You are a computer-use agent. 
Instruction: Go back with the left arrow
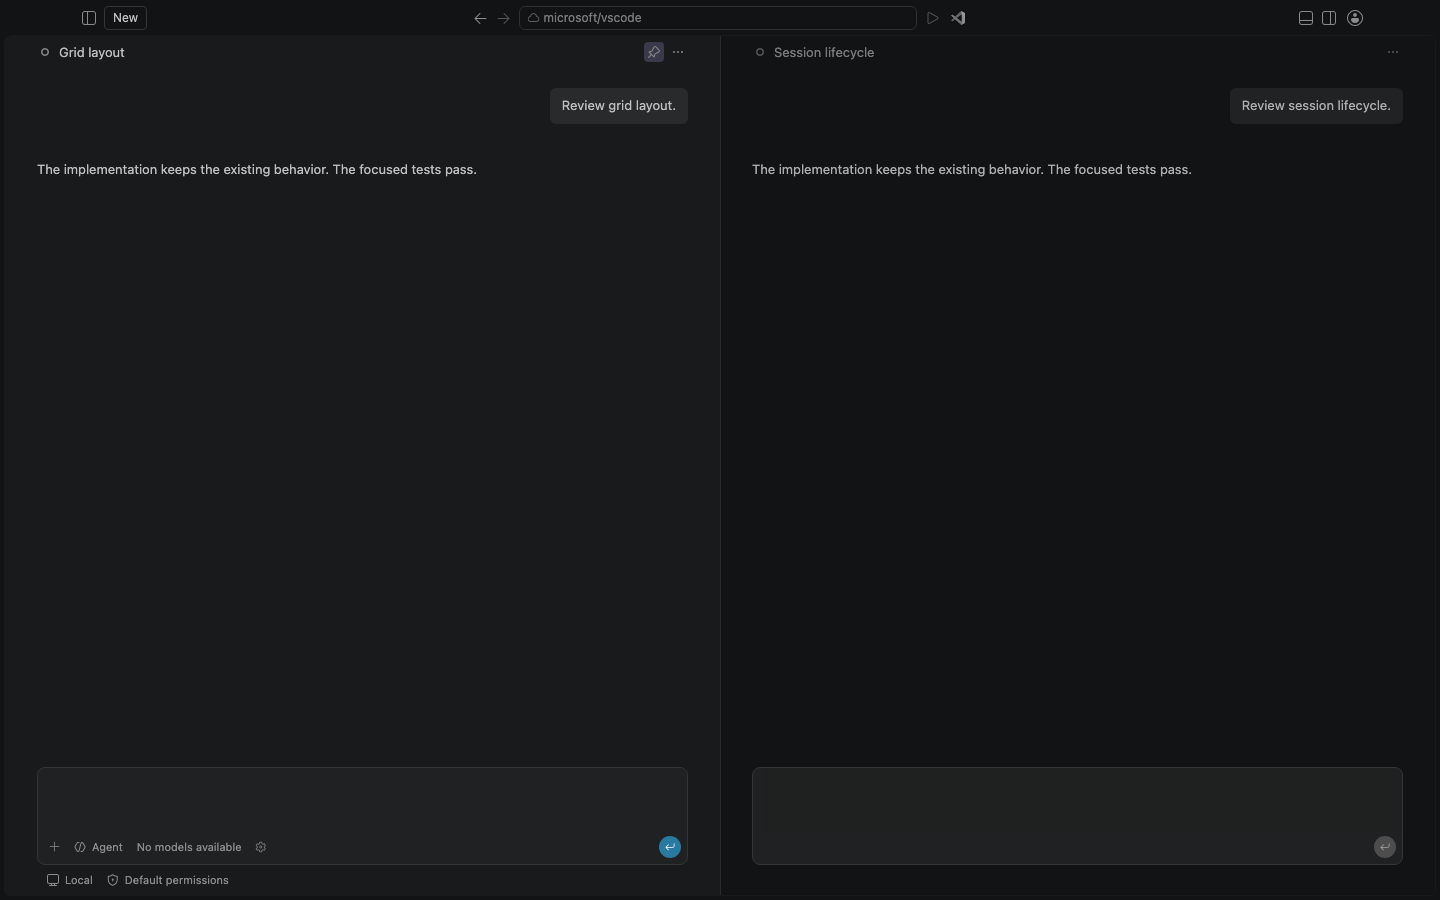(x=480, y=18)
